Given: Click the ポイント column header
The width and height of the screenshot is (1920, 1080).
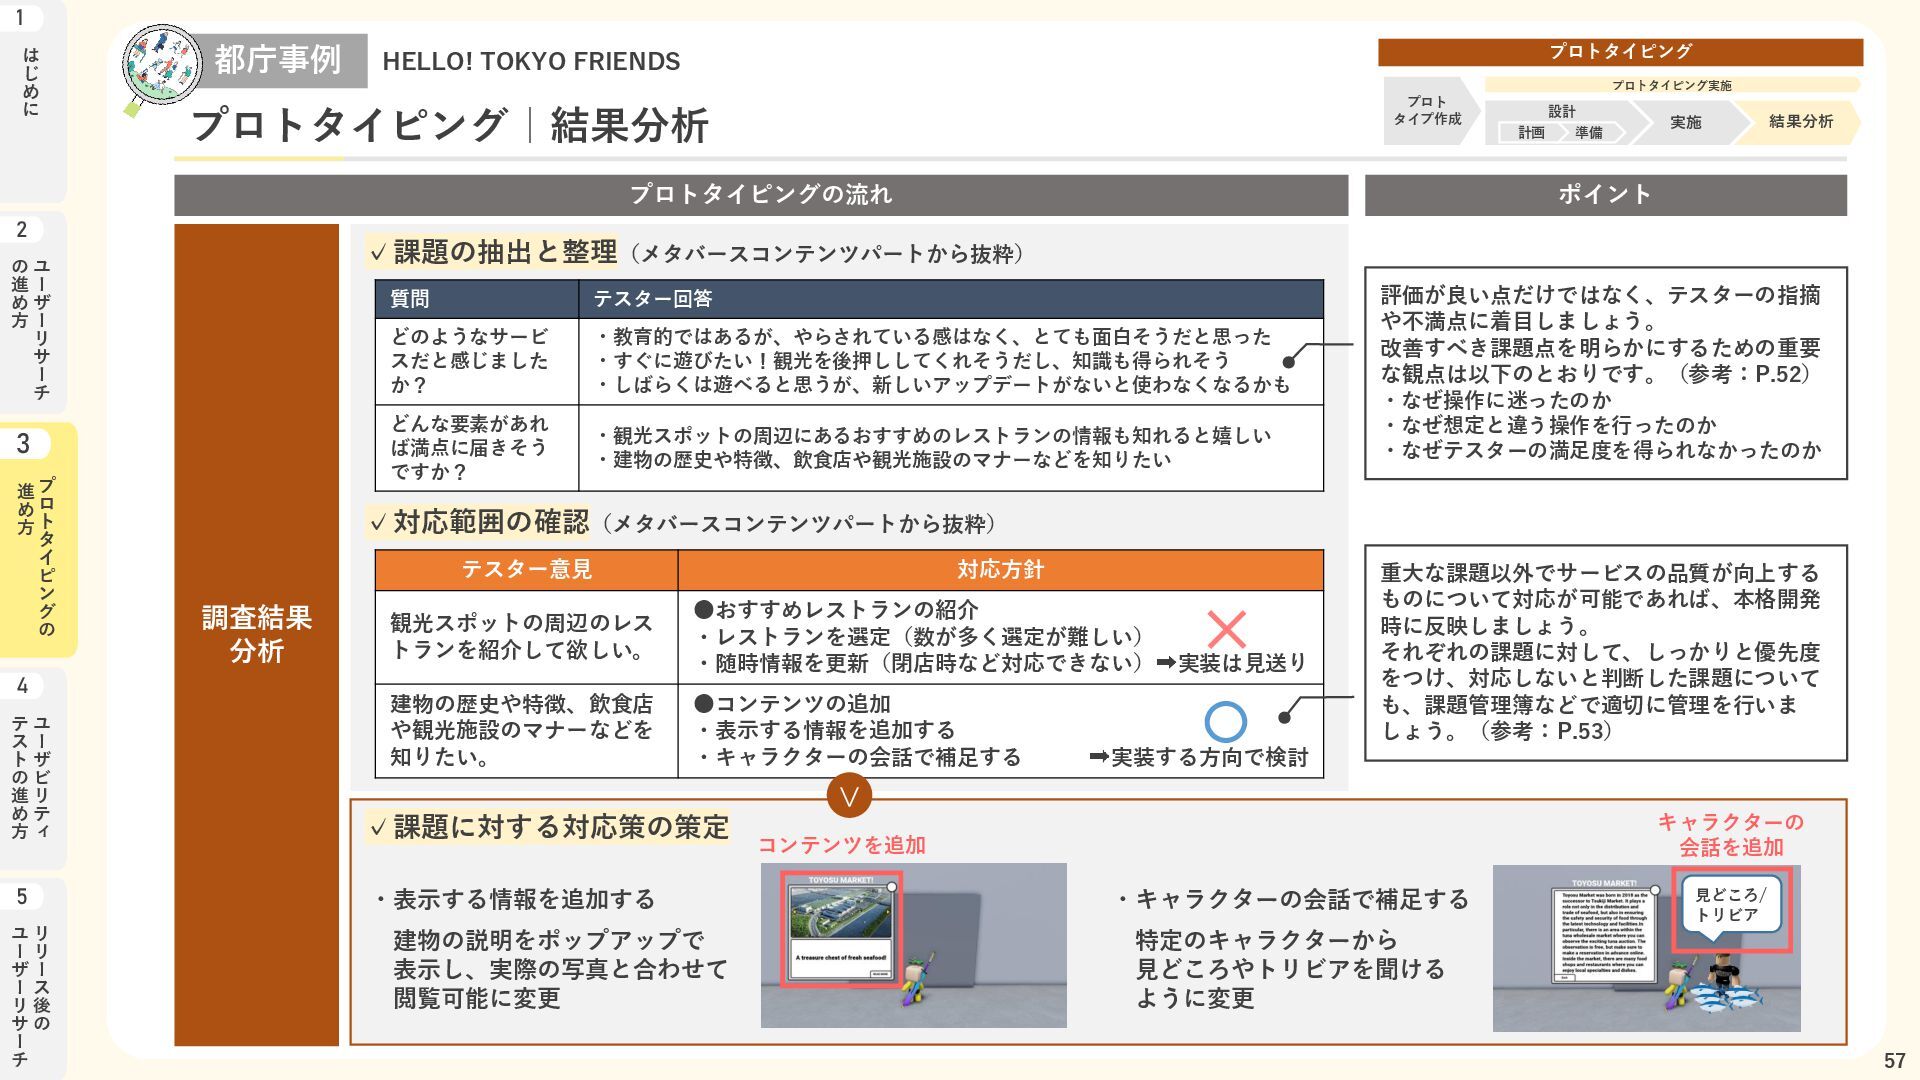Looking at the screenshot, I should (1605, 195).
